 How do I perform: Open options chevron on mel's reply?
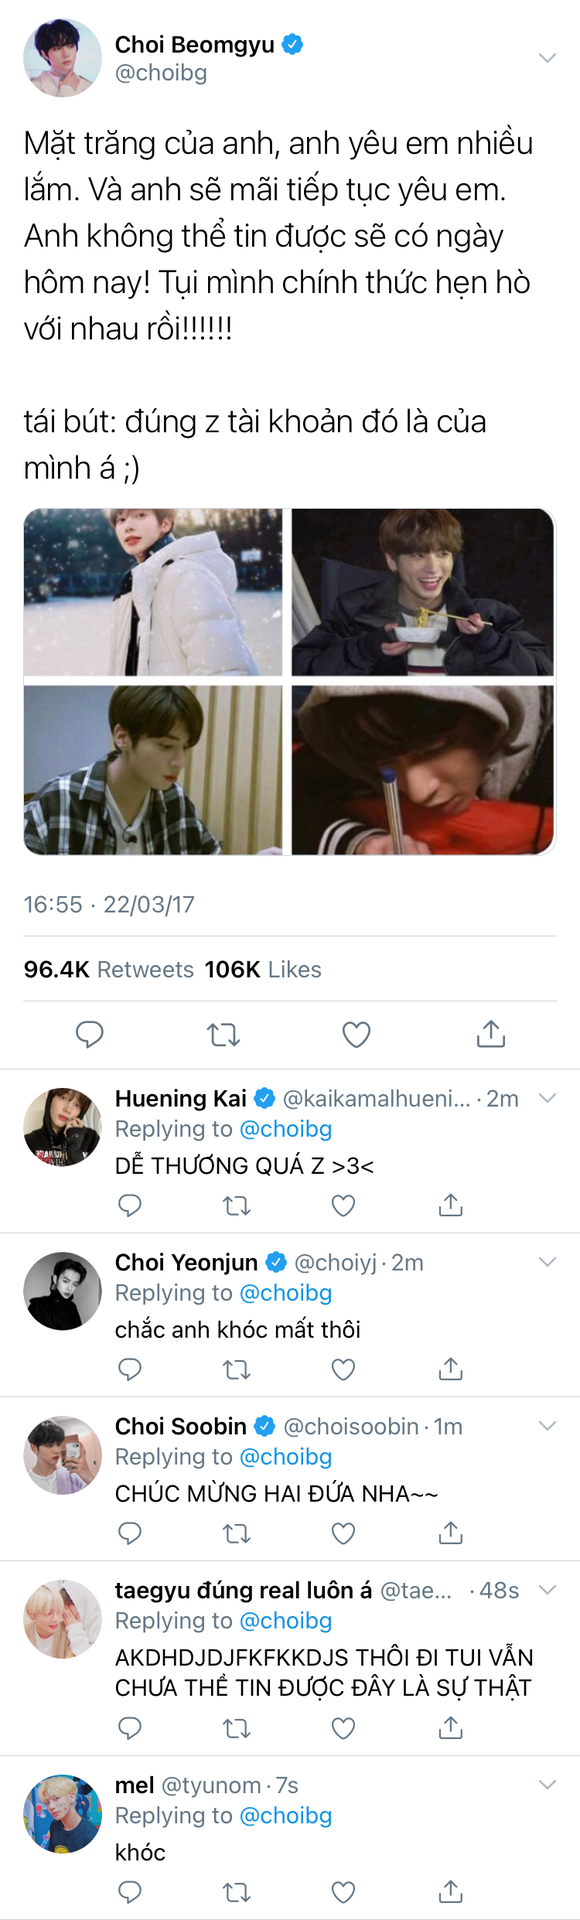pos(547,1785)
